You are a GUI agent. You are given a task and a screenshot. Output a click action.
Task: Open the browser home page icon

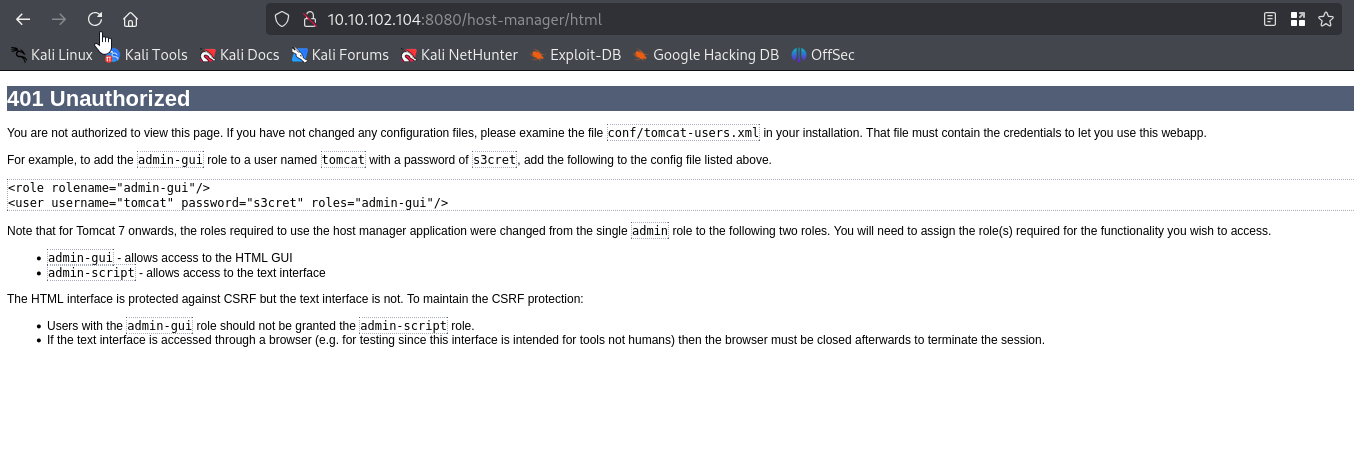pos(130,19)
